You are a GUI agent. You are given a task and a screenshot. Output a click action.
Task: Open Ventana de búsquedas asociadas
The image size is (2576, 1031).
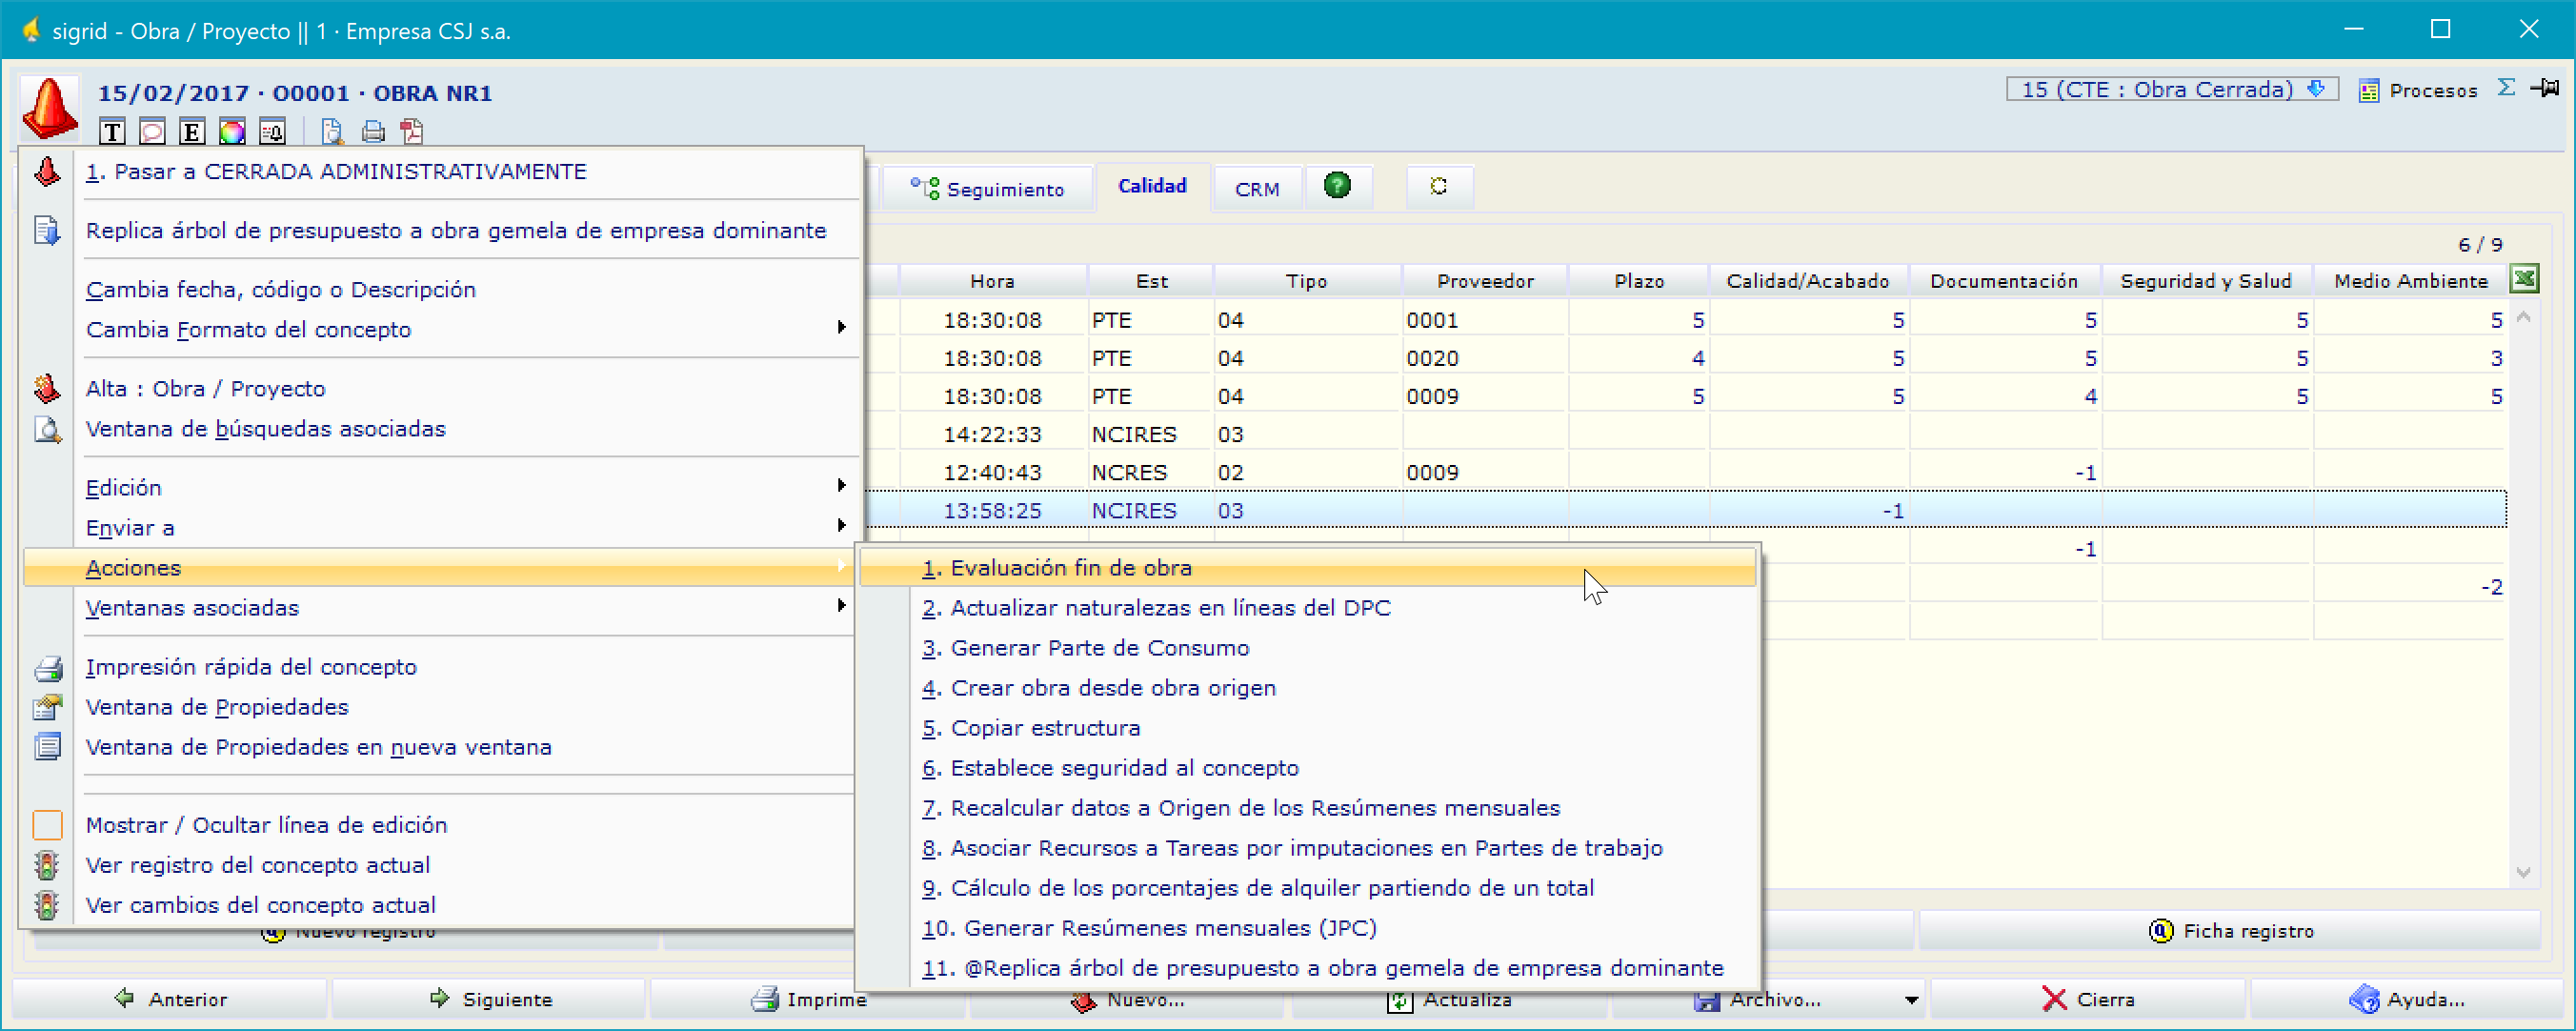pyautogui.click(x=440, y=429)
